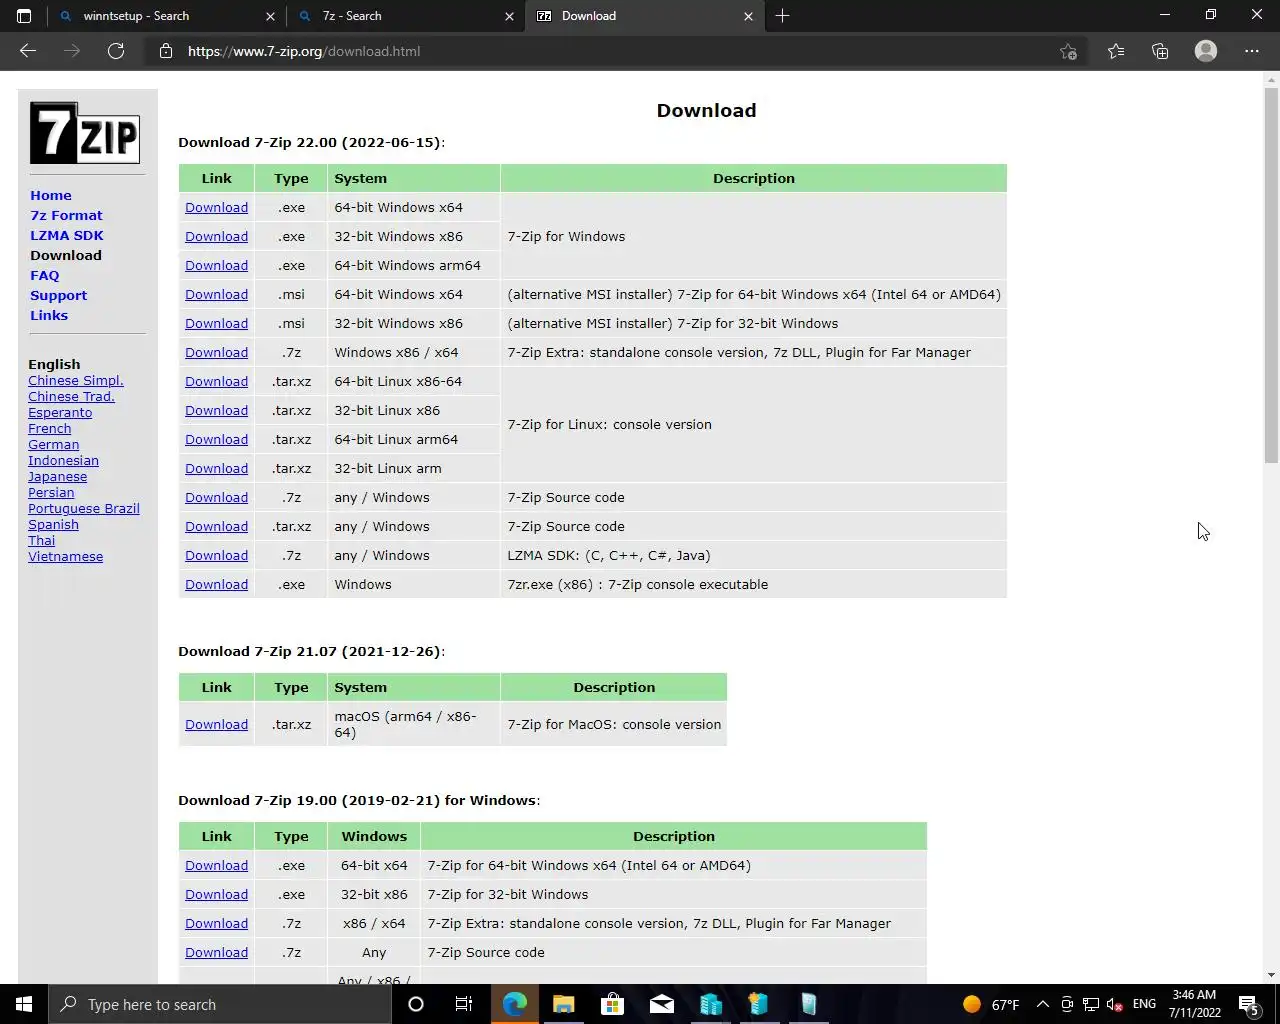Download 64-bit Windows x64 .exe for 22.00
Image resolution: width=1280 pixels, height=1024 pixels.
[216, 207]
